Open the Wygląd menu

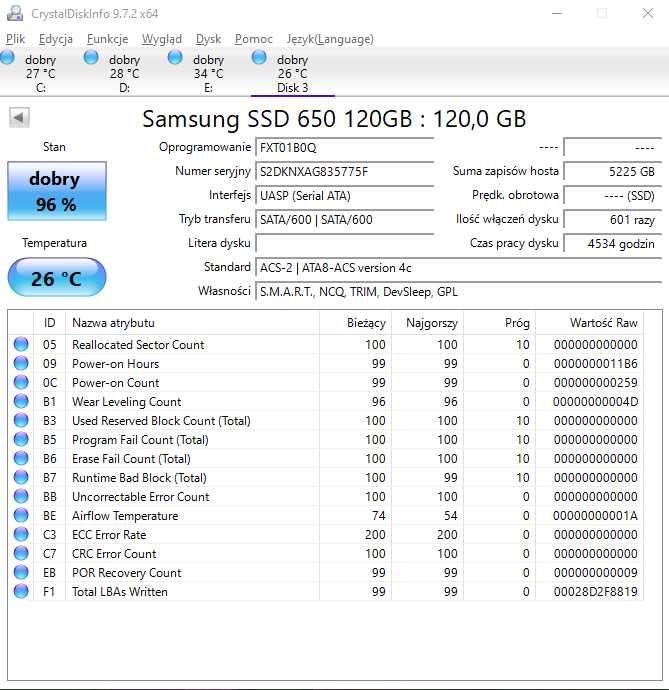(162, 39)
